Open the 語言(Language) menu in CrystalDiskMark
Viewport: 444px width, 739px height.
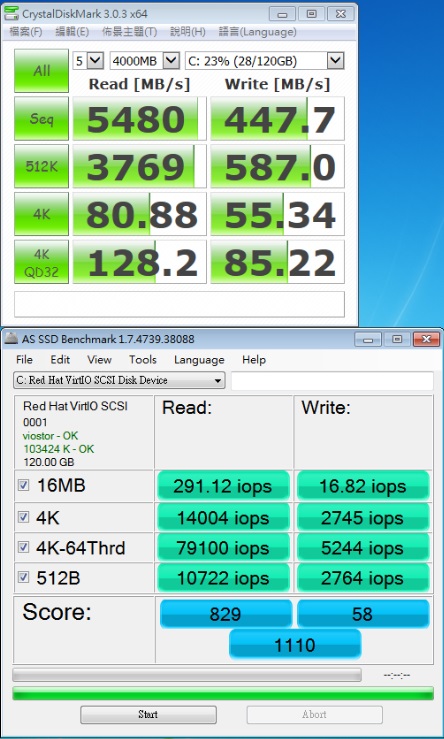[257, 32]
